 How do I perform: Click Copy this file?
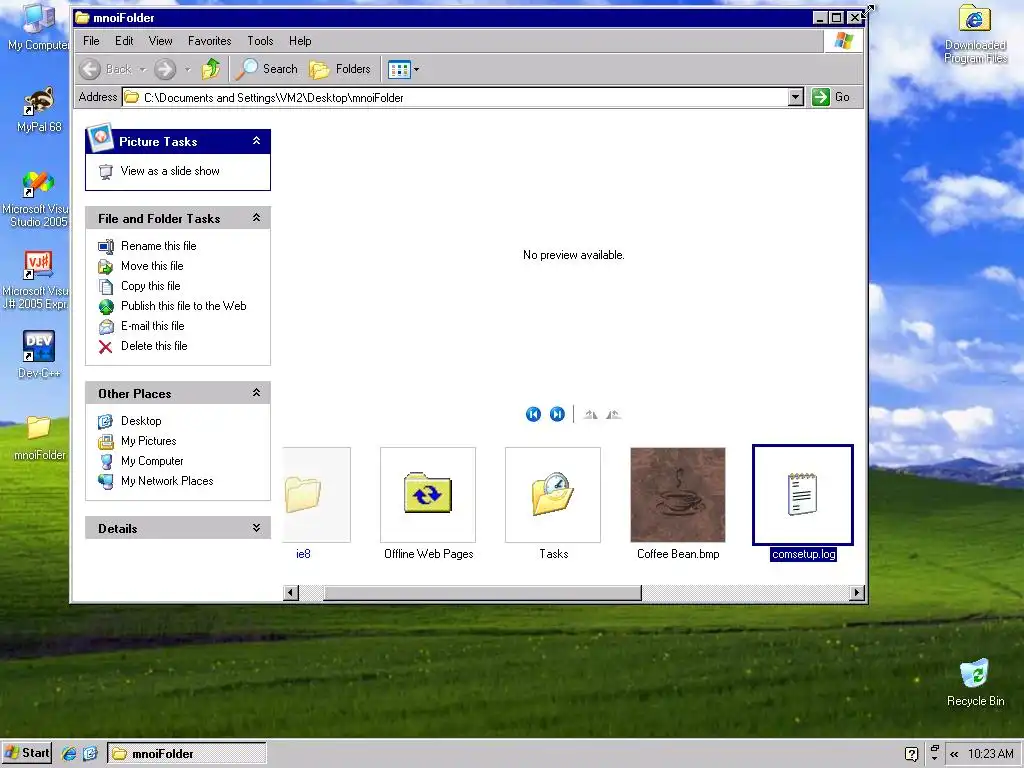pos(150,286)
